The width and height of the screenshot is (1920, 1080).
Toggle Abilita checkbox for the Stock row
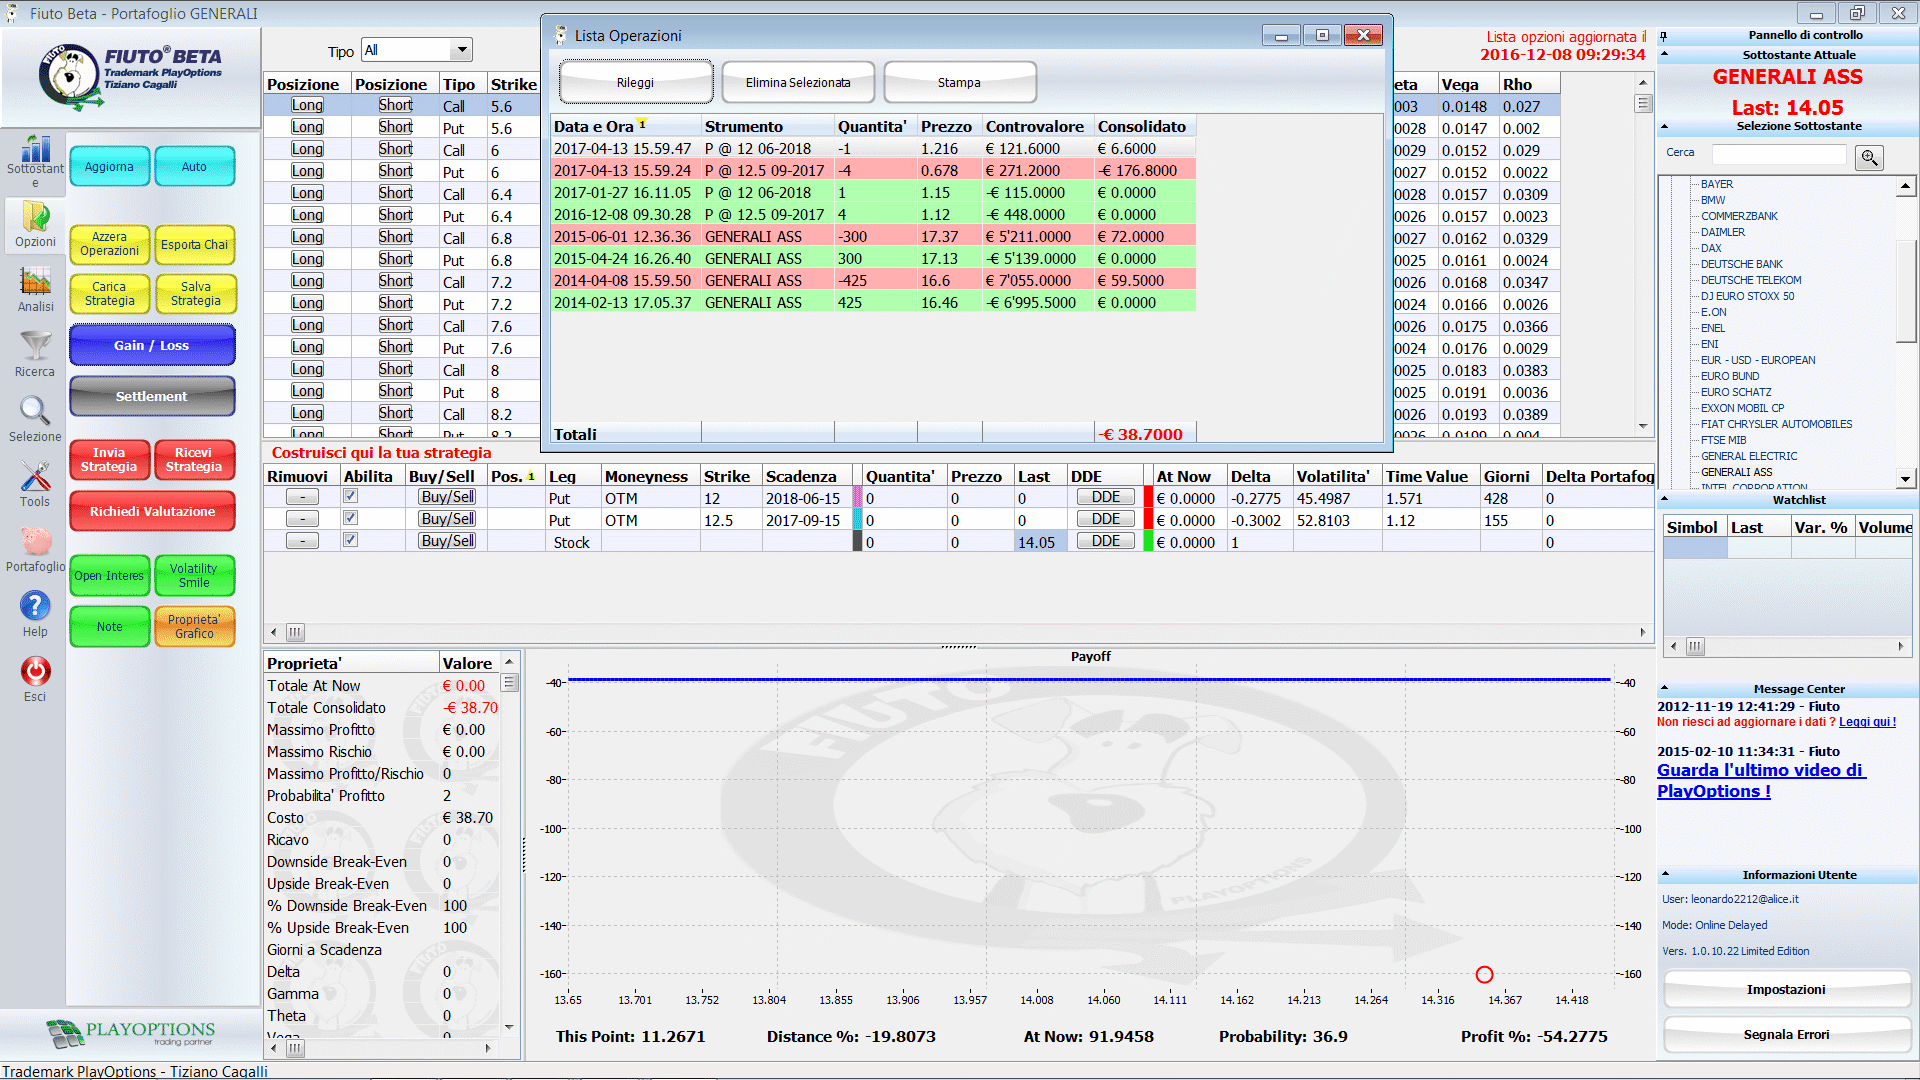coord(350,540)
